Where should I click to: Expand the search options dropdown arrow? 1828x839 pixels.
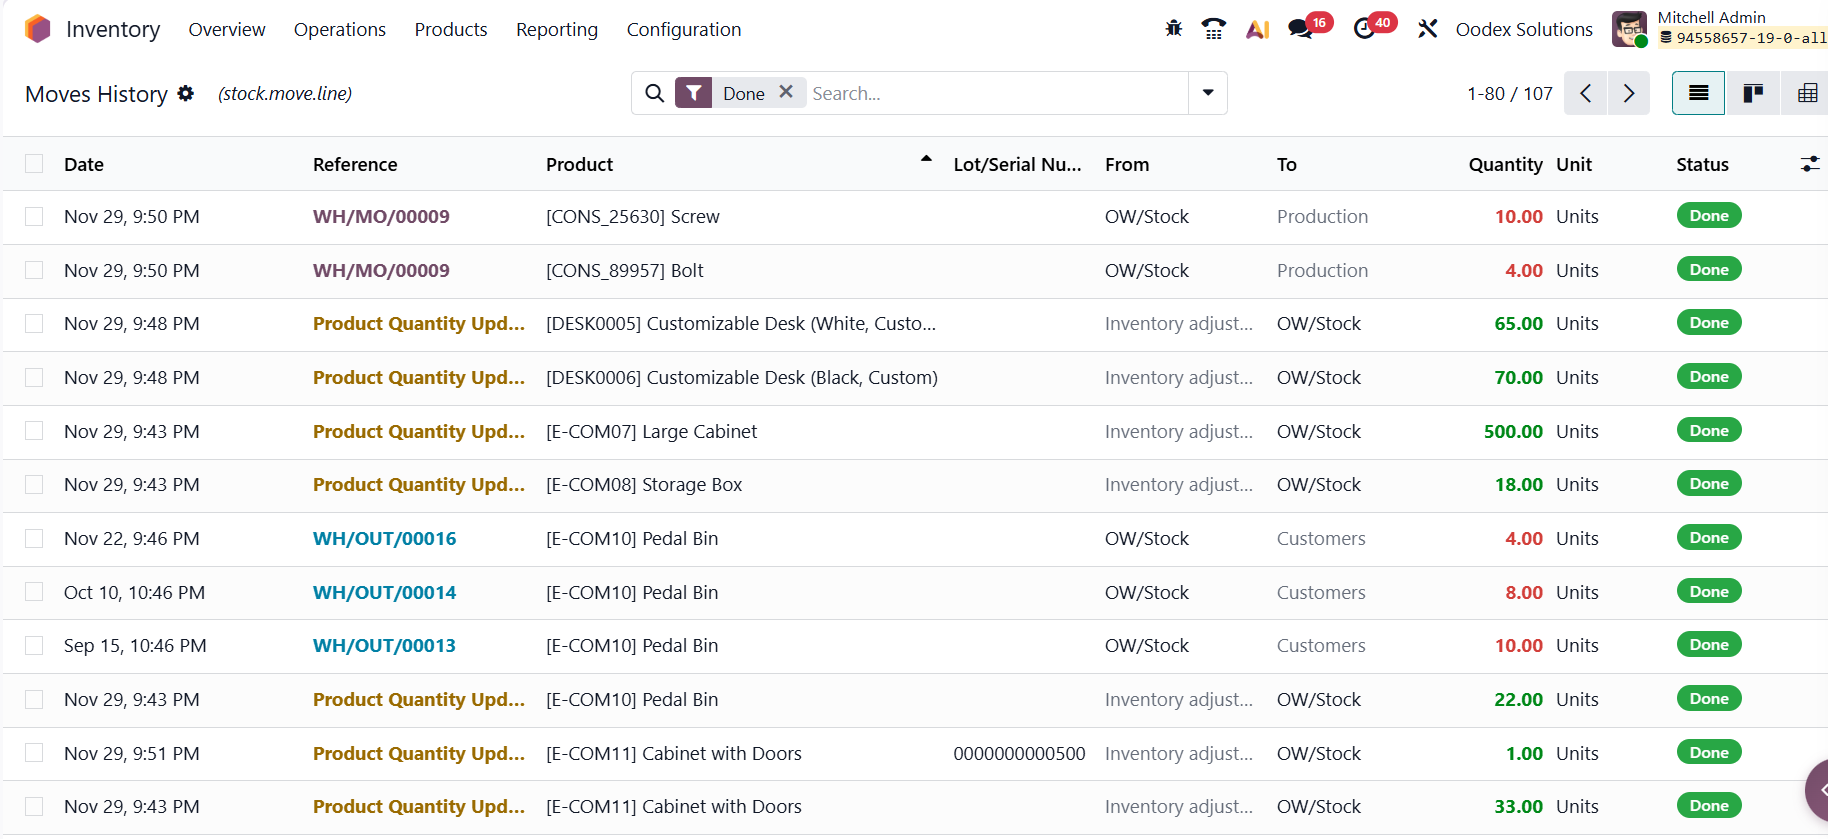[x=1207, y=93]
